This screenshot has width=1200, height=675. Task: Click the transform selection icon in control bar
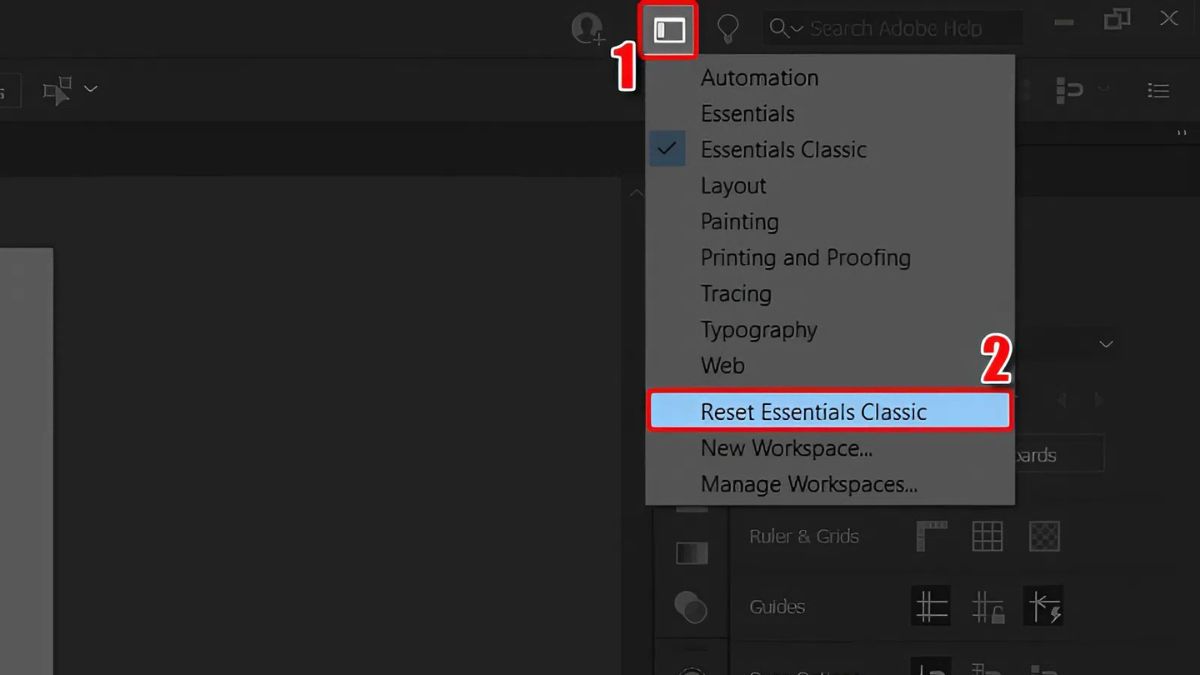58,91
